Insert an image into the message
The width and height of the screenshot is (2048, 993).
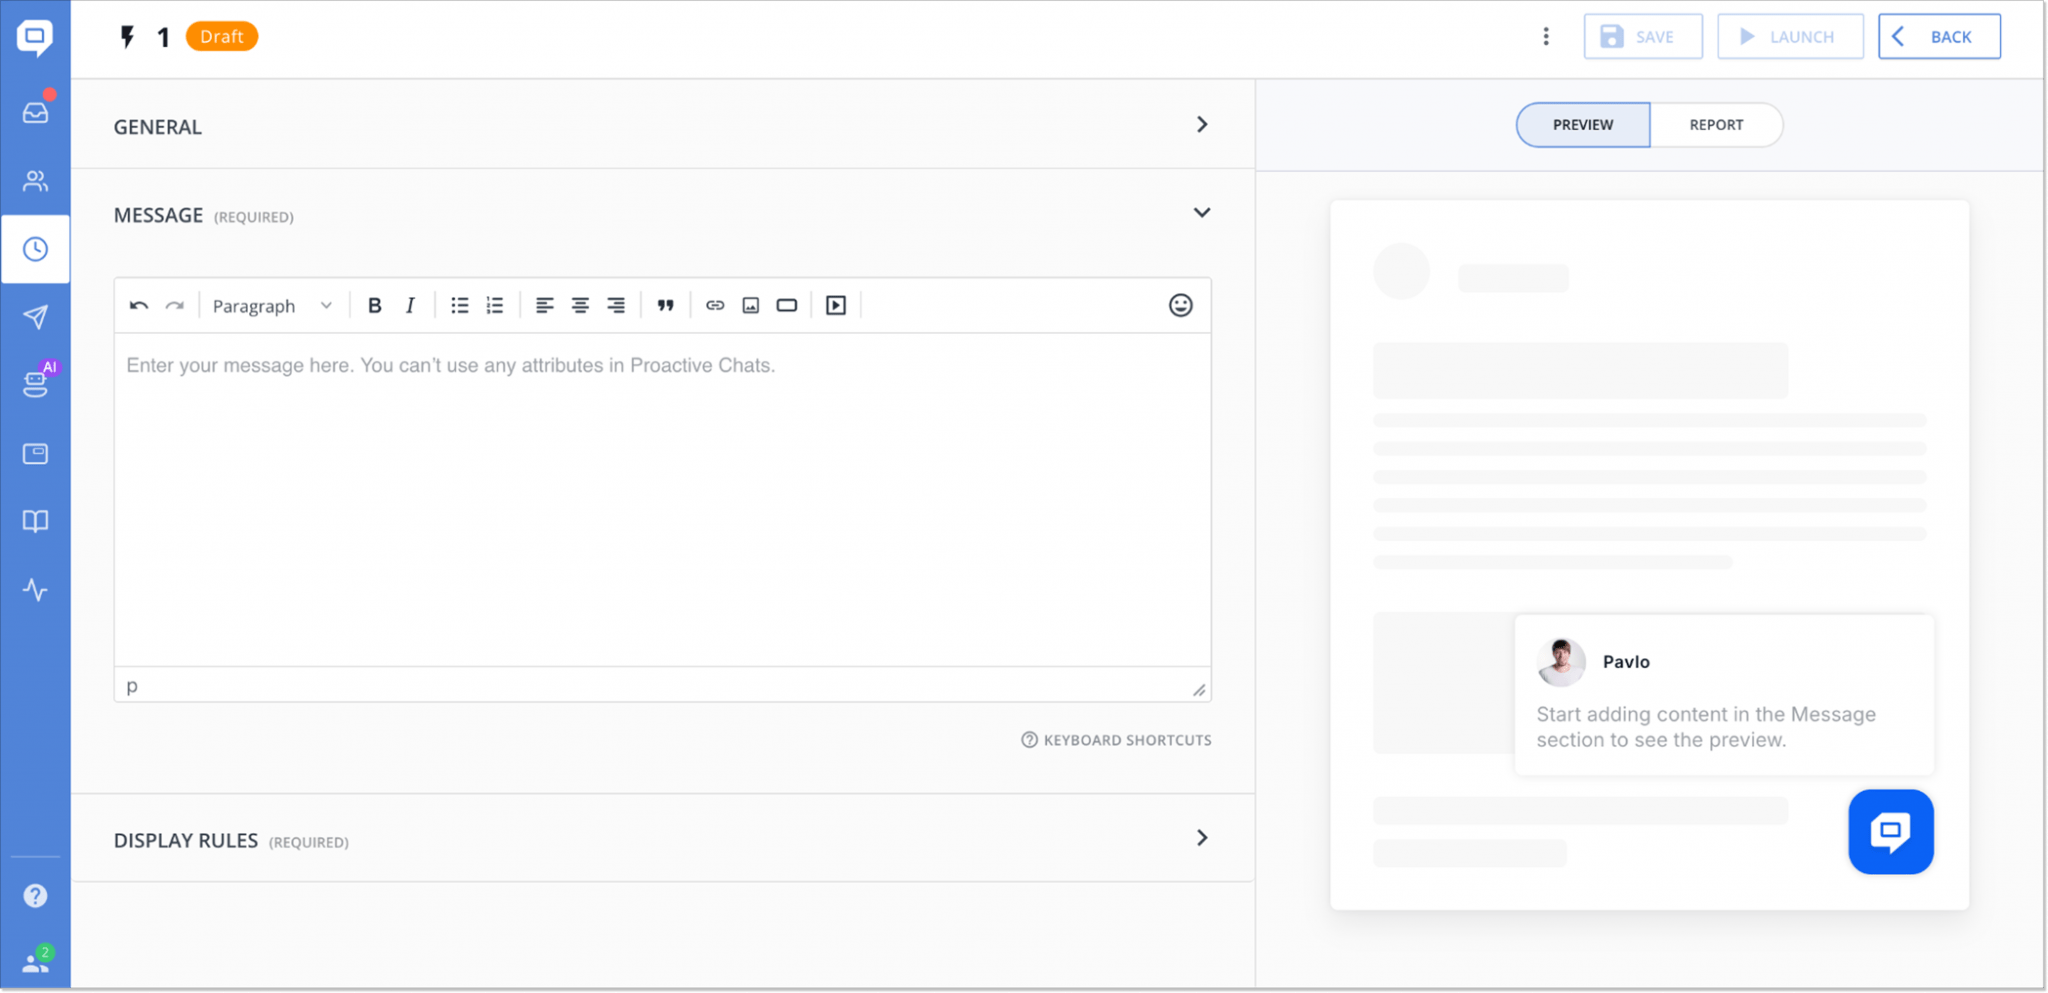click(751, 306)
